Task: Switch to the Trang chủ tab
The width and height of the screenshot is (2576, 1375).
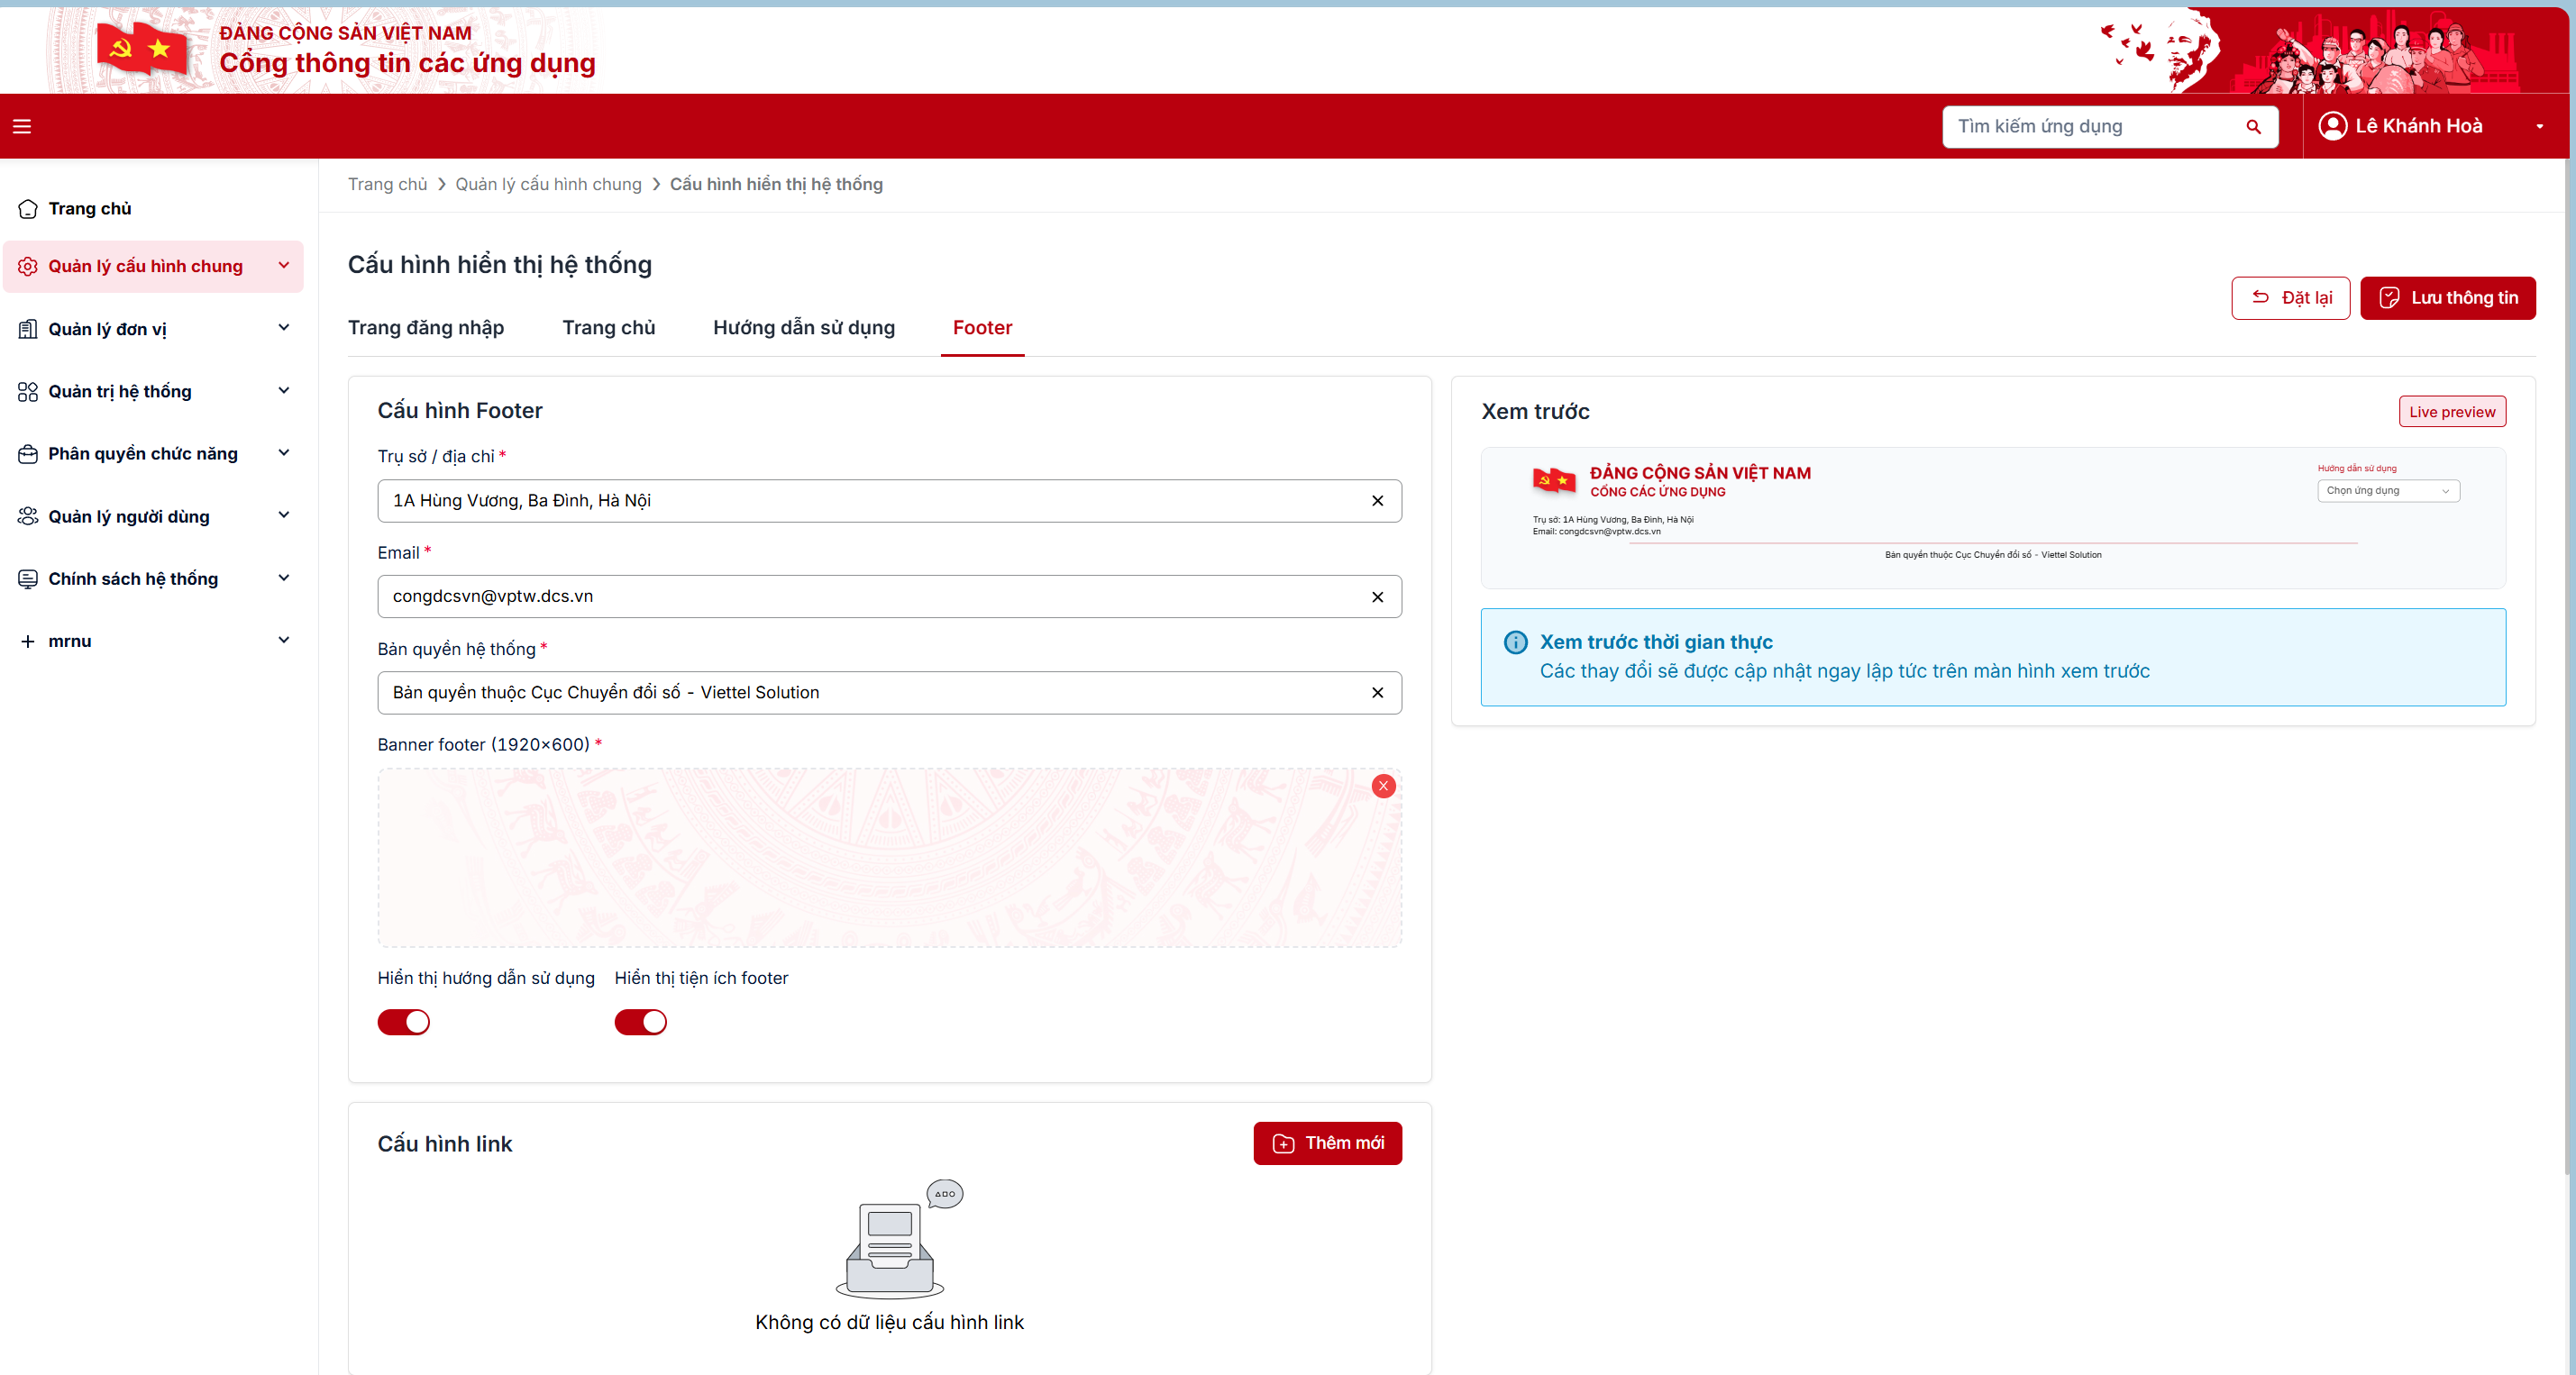Action: [x=609, y=328]
